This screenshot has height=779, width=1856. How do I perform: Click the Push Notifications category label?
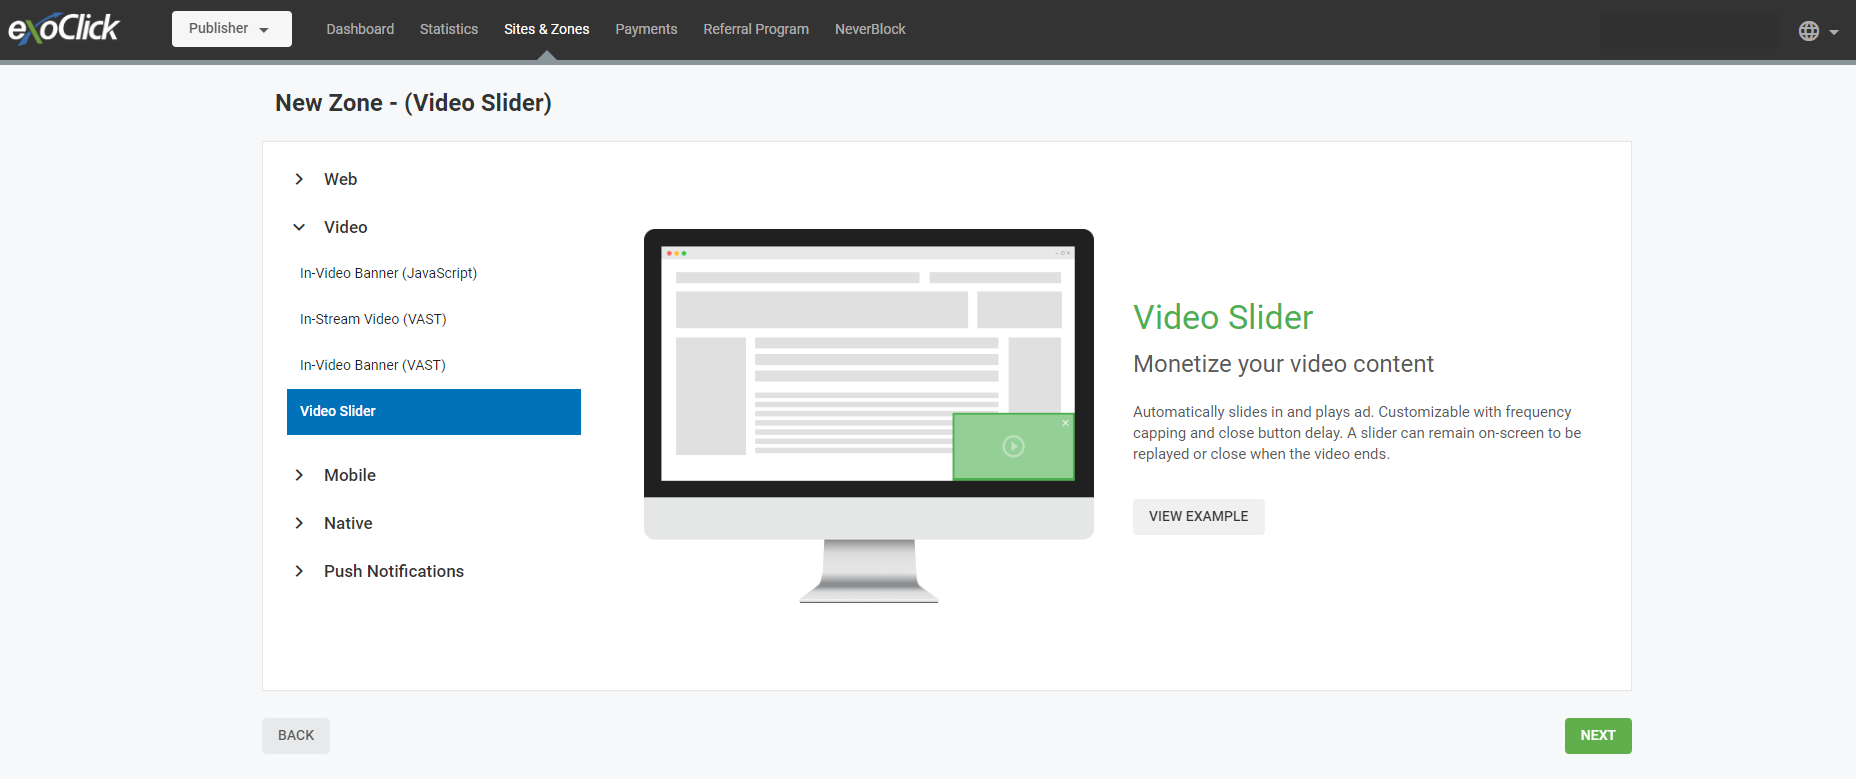click(x=394, y=571)
